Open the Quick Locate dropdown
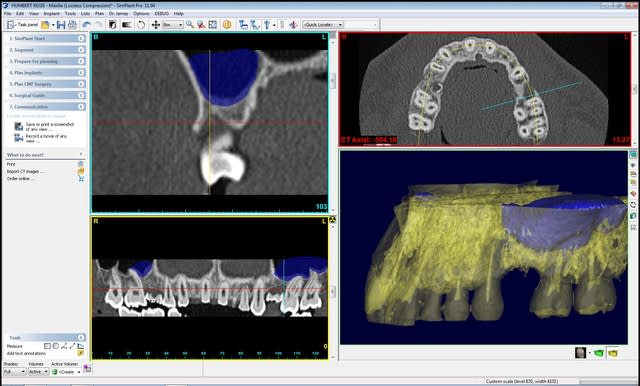Image resolution: width=640 pixels, height=386 pixels. pos(323,25)
